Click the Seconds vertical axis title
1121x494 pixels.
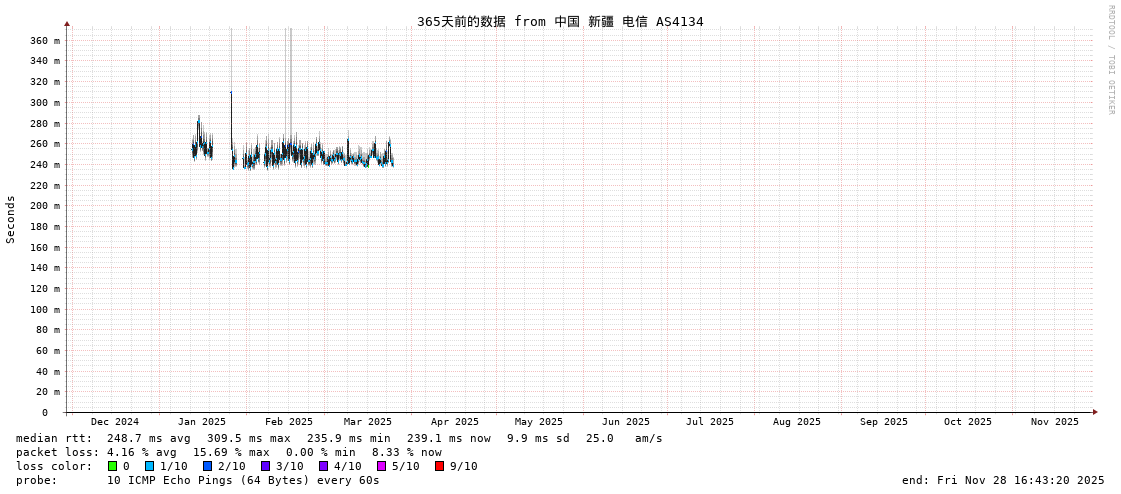pyautogui.click(x=11, y=219)
